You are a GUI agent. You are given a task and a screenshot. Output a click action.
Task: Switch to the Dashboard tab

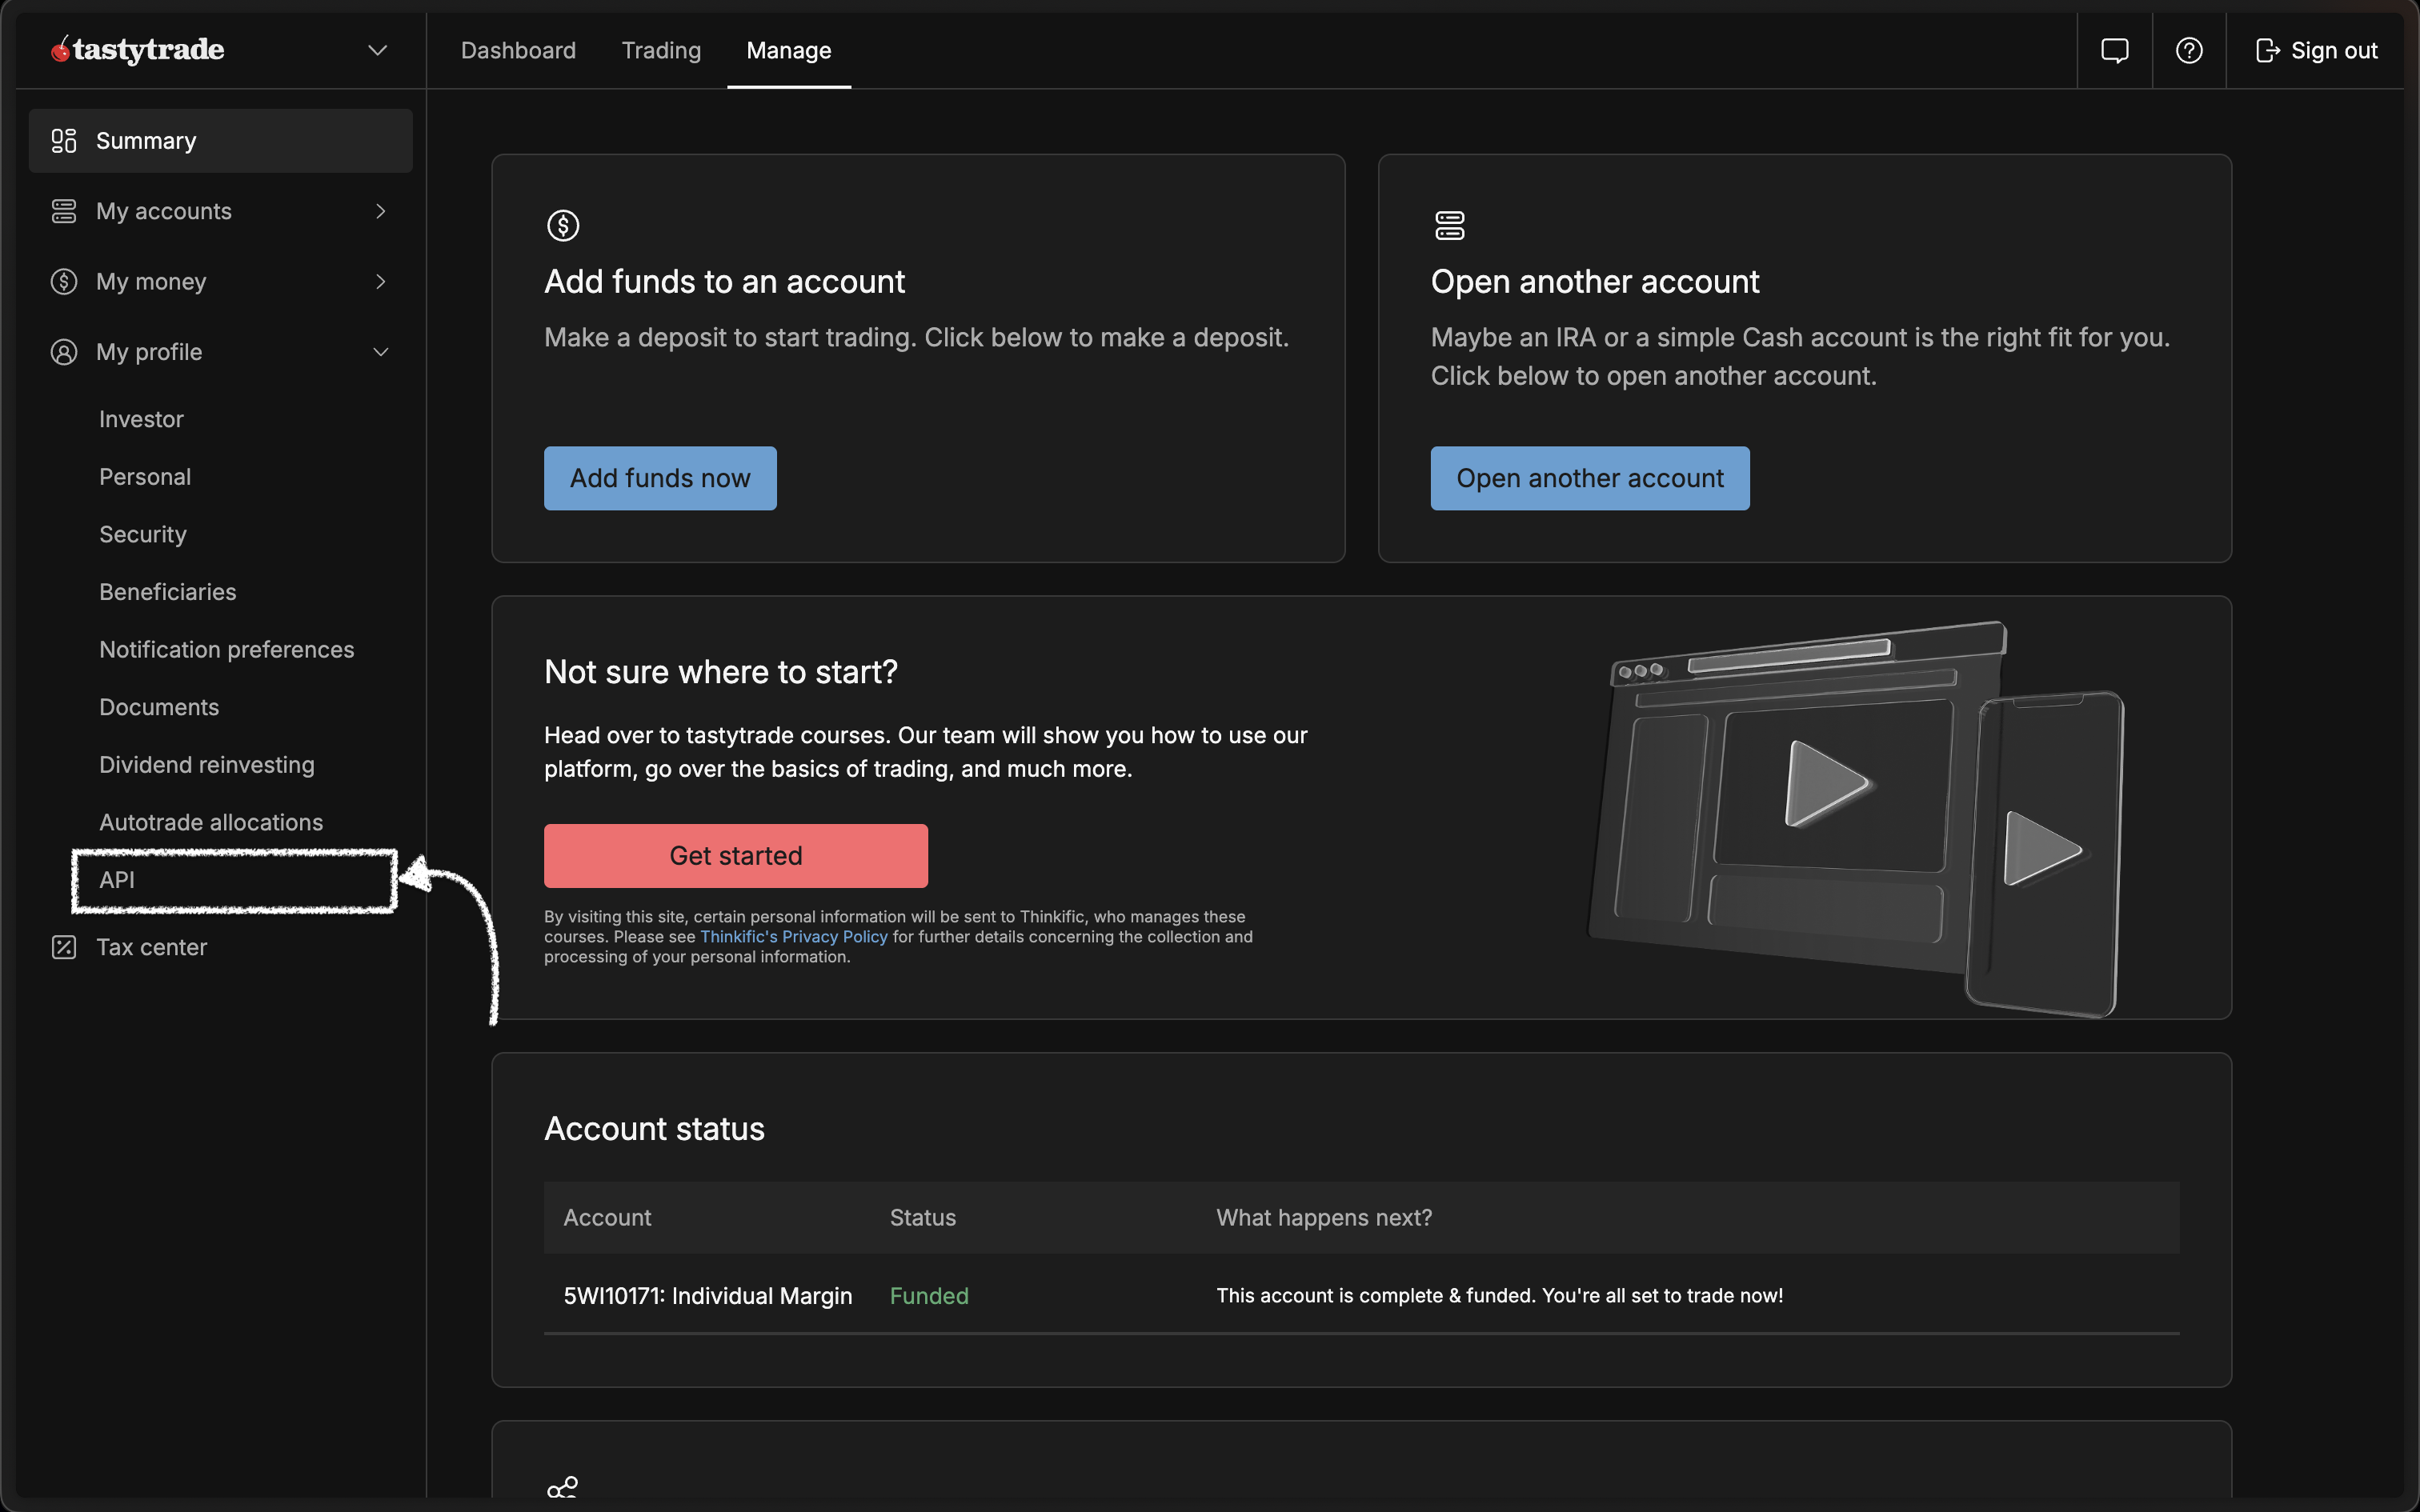point(518,50)
